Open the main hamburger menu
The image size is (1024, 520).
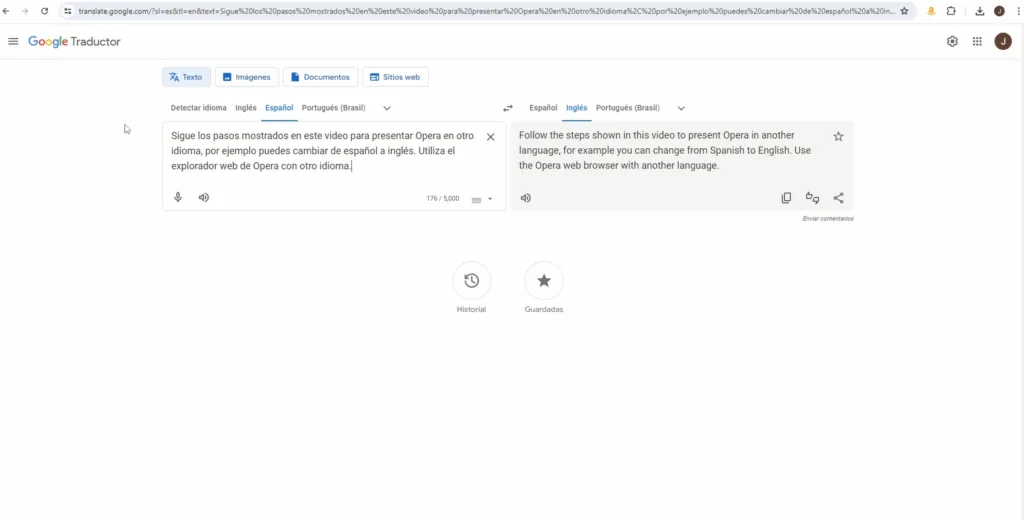pyautogui.click(x=13, y=41)
